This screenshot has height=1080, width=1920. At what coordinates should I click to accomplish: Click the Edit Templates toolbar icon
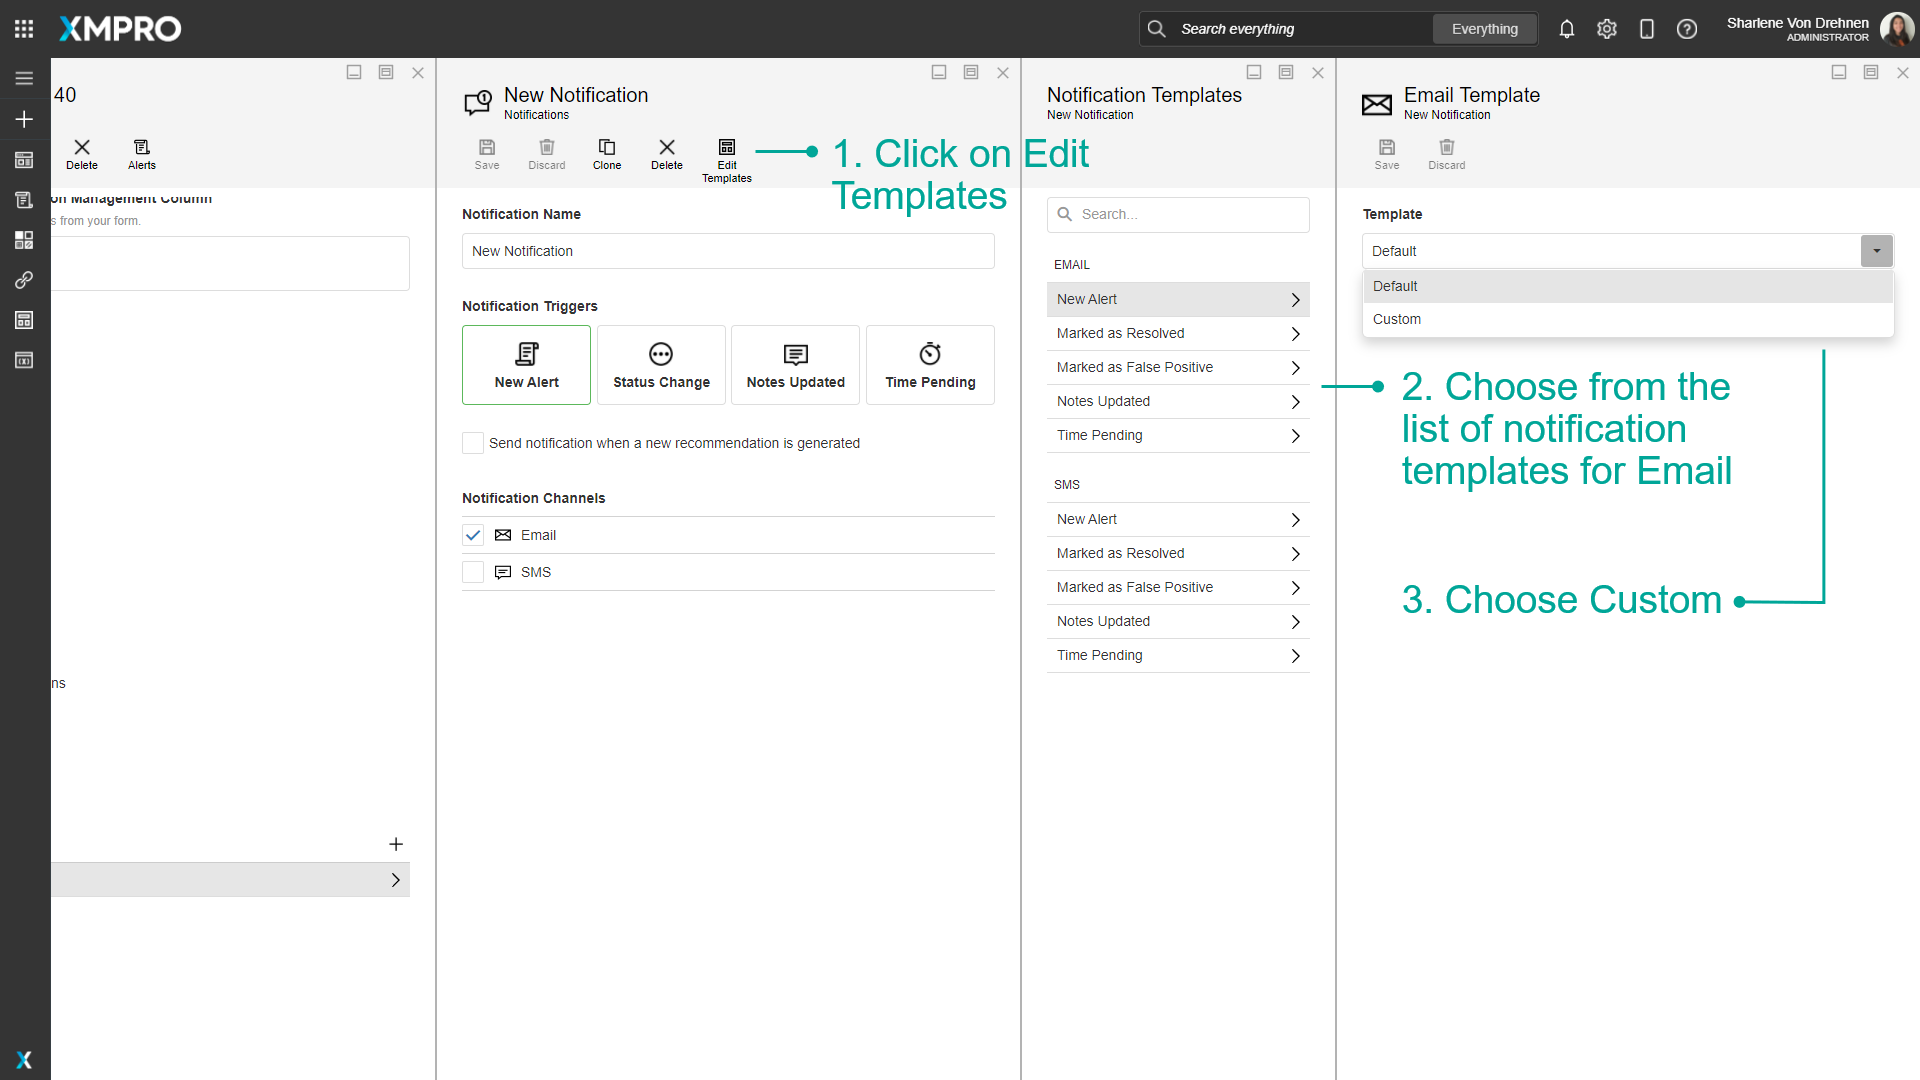click(x=727, y=149)
